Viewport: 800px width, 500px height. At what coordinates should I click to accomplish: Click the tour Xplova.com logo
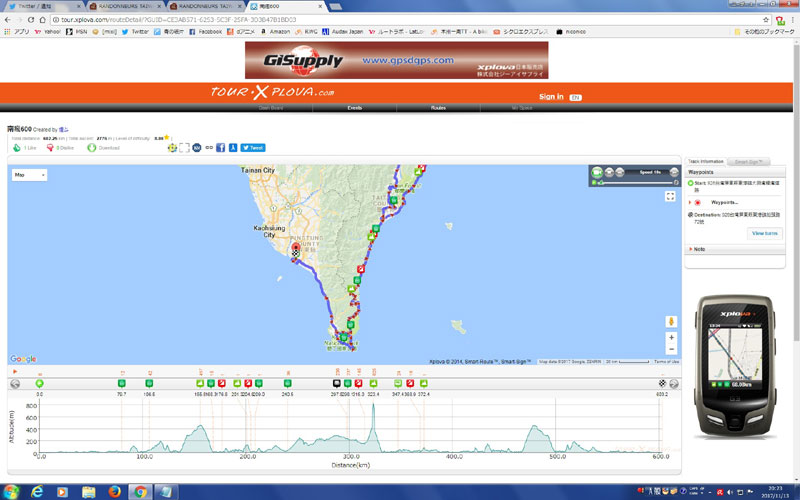273,92
